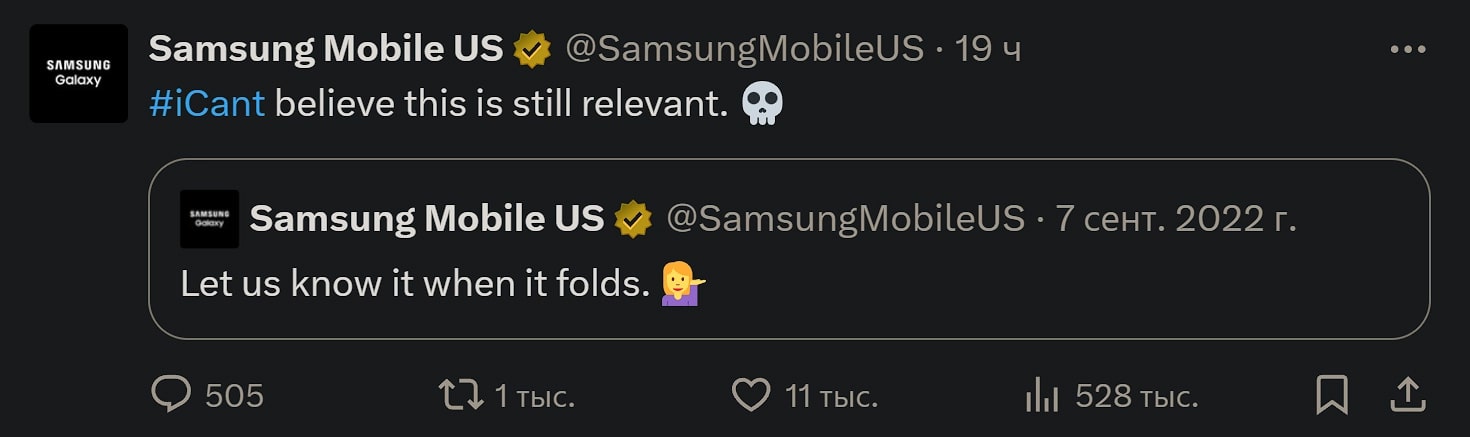The height and width of the screenshot is (437, 1470).
Task: Click the quoted tweet's small Samsung avatar
Action: pos(209,218)
